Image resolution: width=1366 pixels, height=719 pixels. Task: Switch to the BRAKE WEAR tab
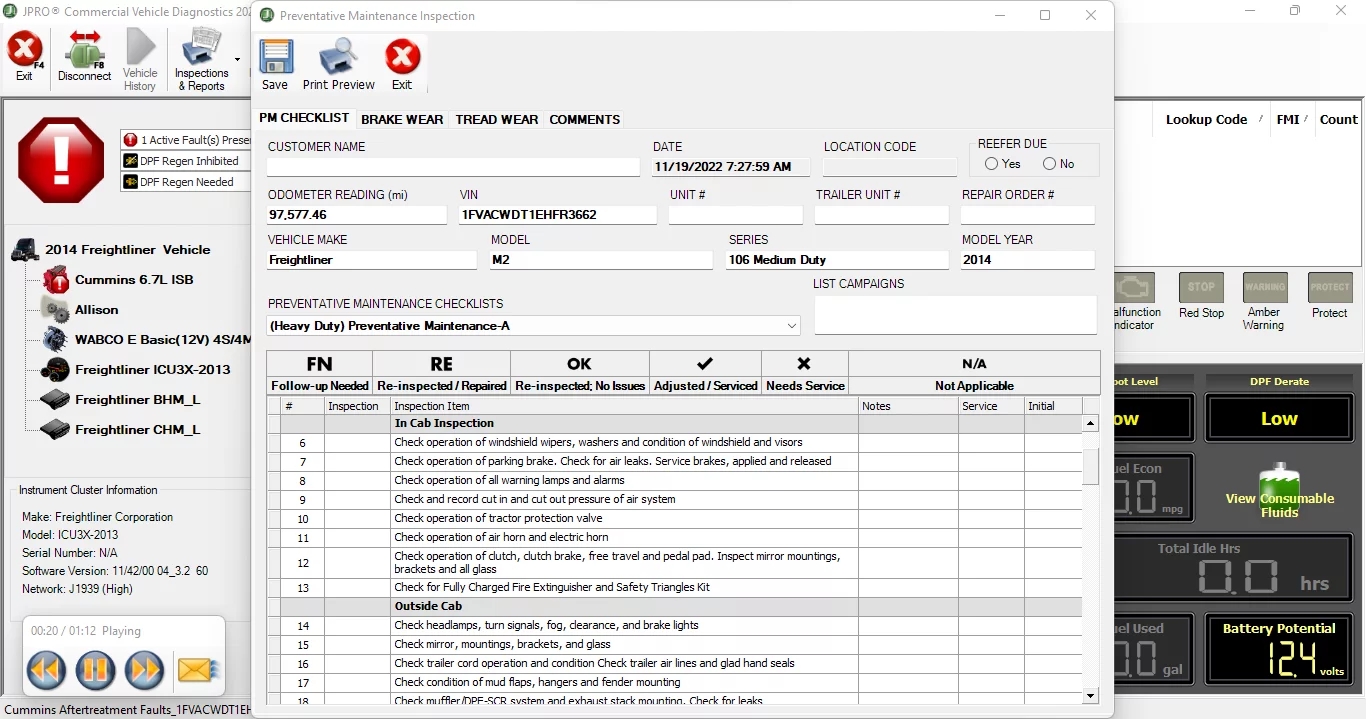[402, 119]
